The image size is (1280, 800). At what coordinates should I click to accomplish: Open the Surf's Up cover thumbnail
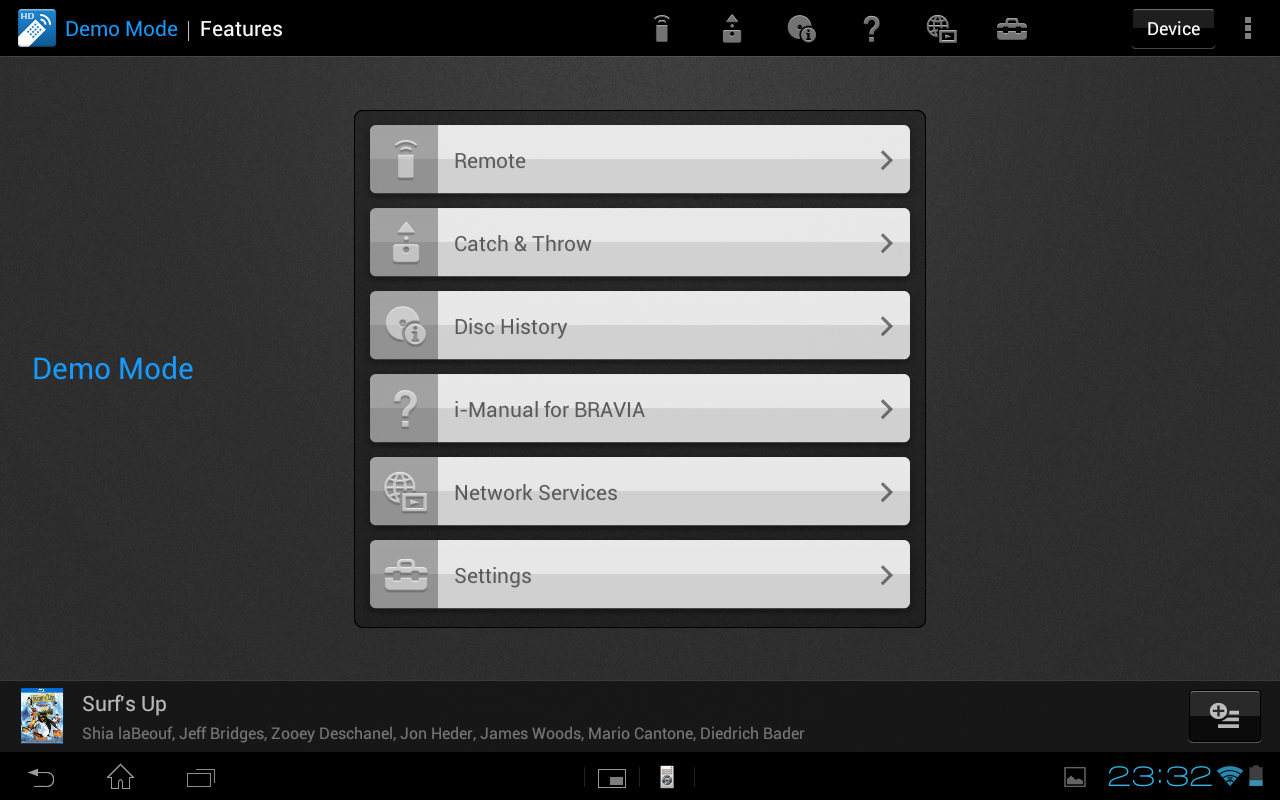coord(42,716)
